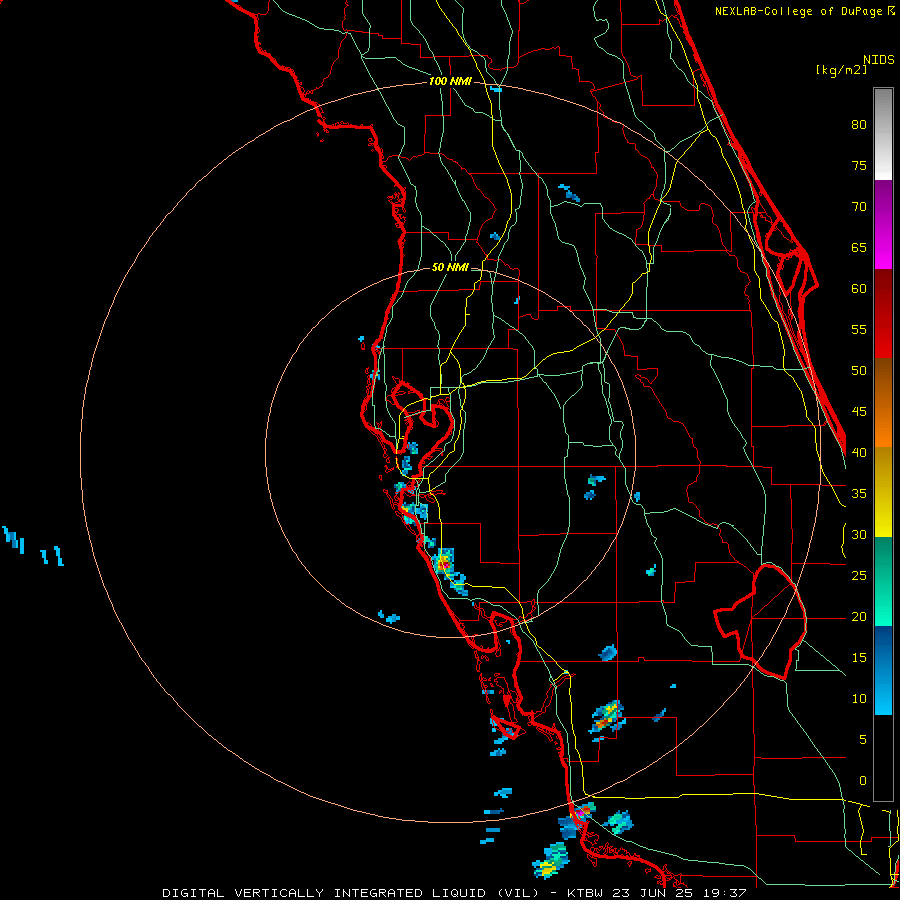Viewport: 900px width, 900px height.
Task: Click the 50 NMI range ring label
Action: (449, 267)
